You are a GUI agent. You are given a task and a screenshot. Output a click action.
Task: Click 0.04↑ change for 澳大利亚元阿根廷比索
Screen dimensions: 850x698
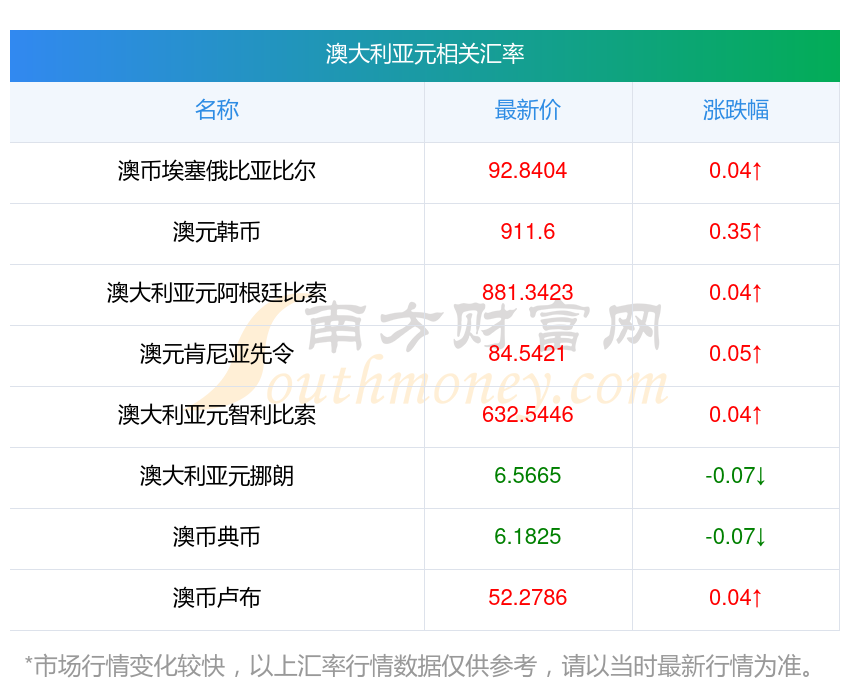(736, 293)
